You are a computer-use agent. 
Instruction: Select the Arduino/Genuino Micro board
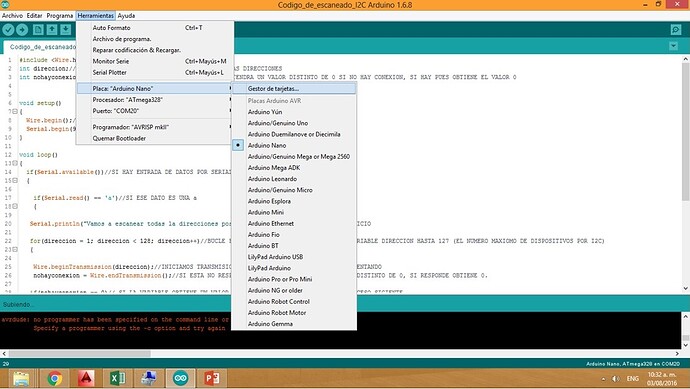[x=294, y=190]
